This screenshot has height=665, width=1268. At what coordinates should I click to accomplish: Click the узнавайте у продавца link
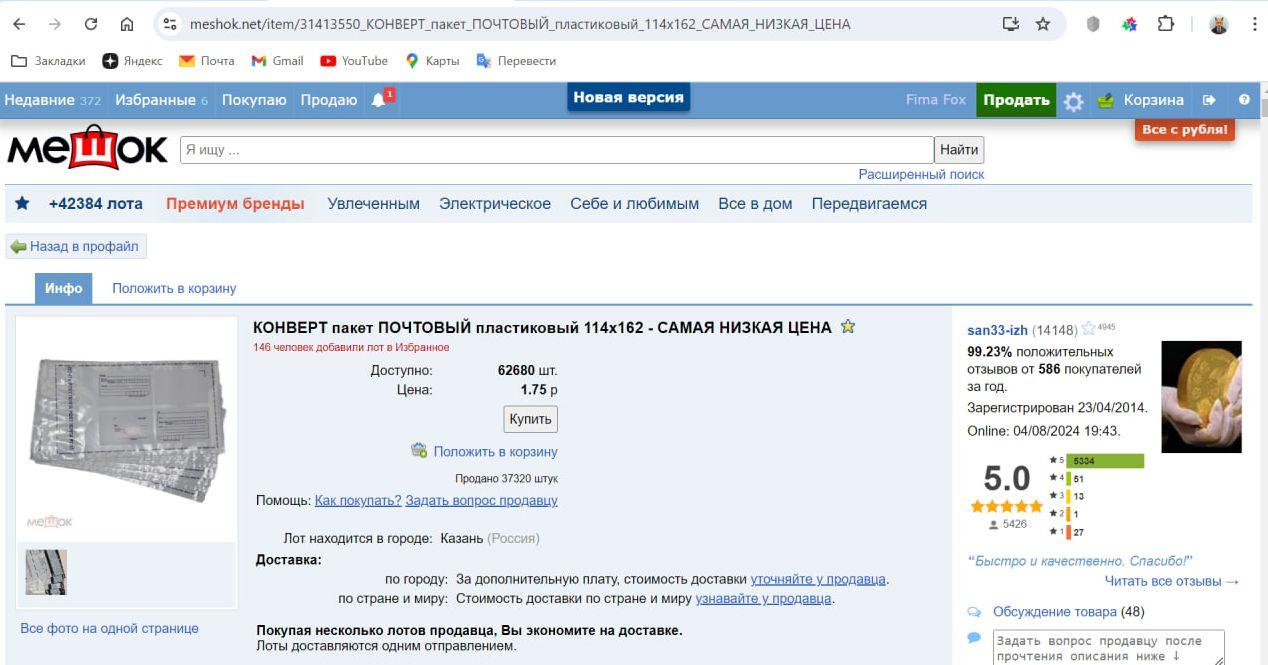pos(764,599)
